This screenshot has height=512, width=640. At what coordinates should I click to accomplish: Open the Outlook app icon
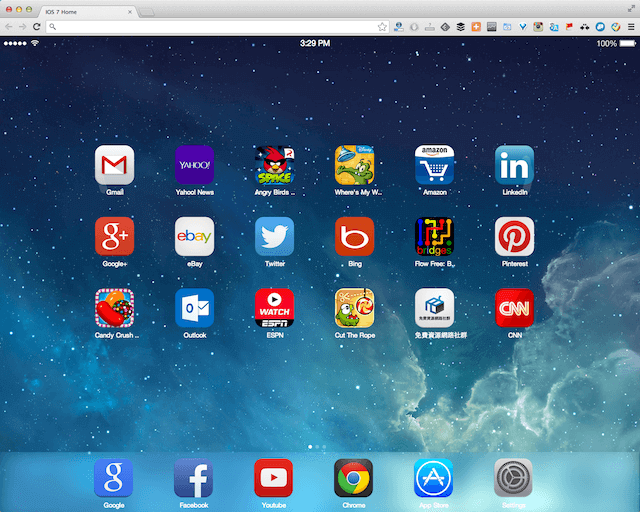pos(194,308)
